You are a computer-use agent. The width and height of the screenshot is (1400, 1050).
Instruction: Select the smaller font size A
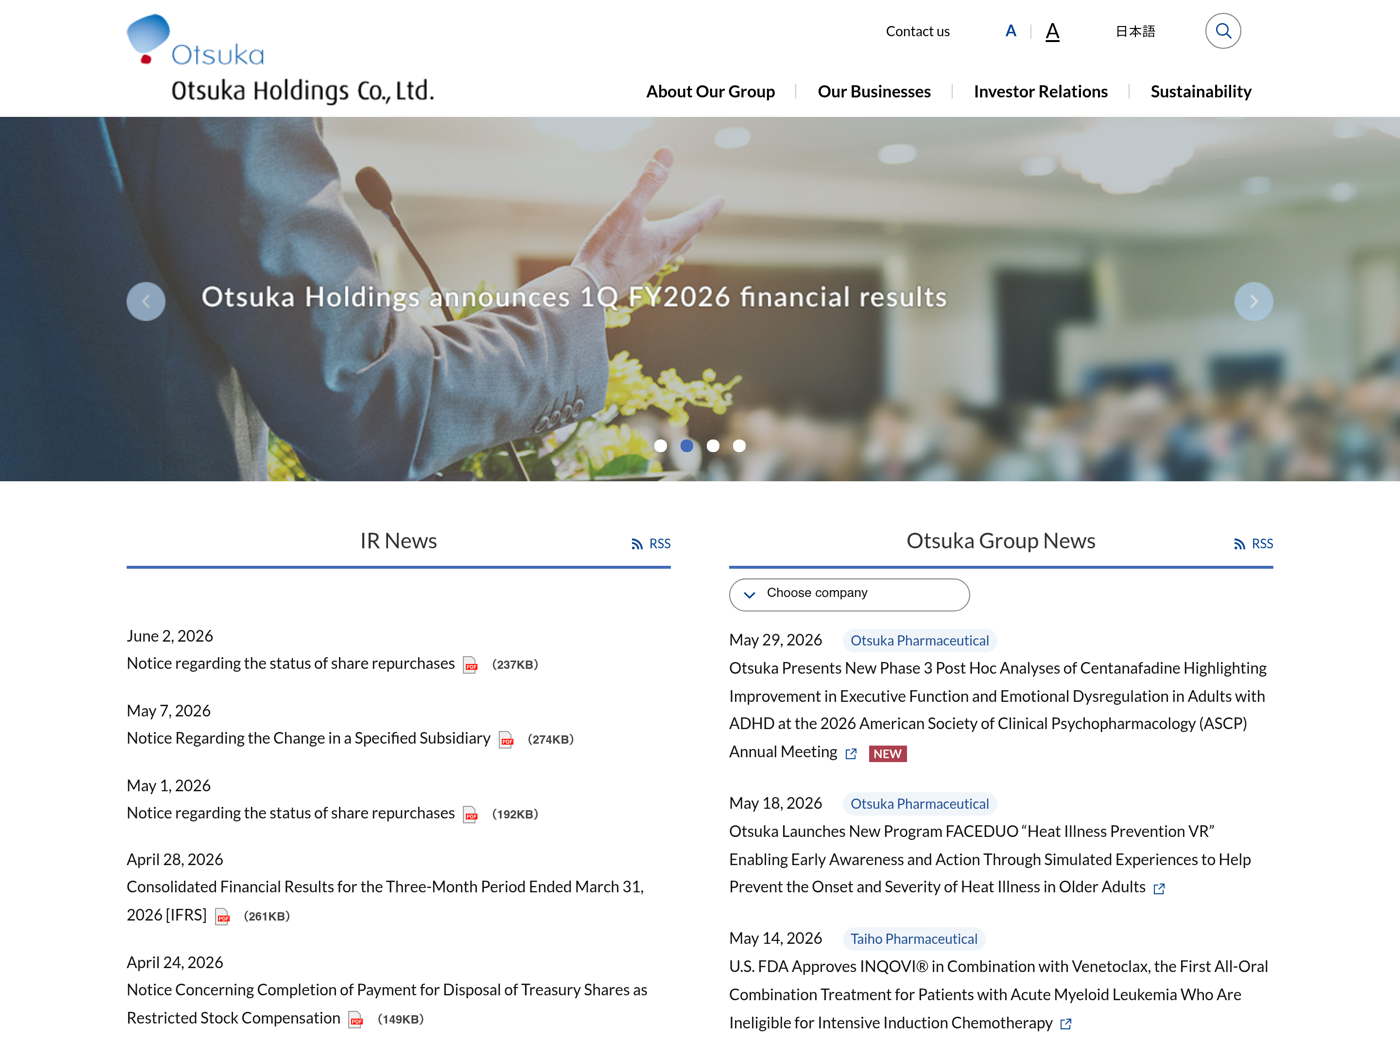[1011, 31]
